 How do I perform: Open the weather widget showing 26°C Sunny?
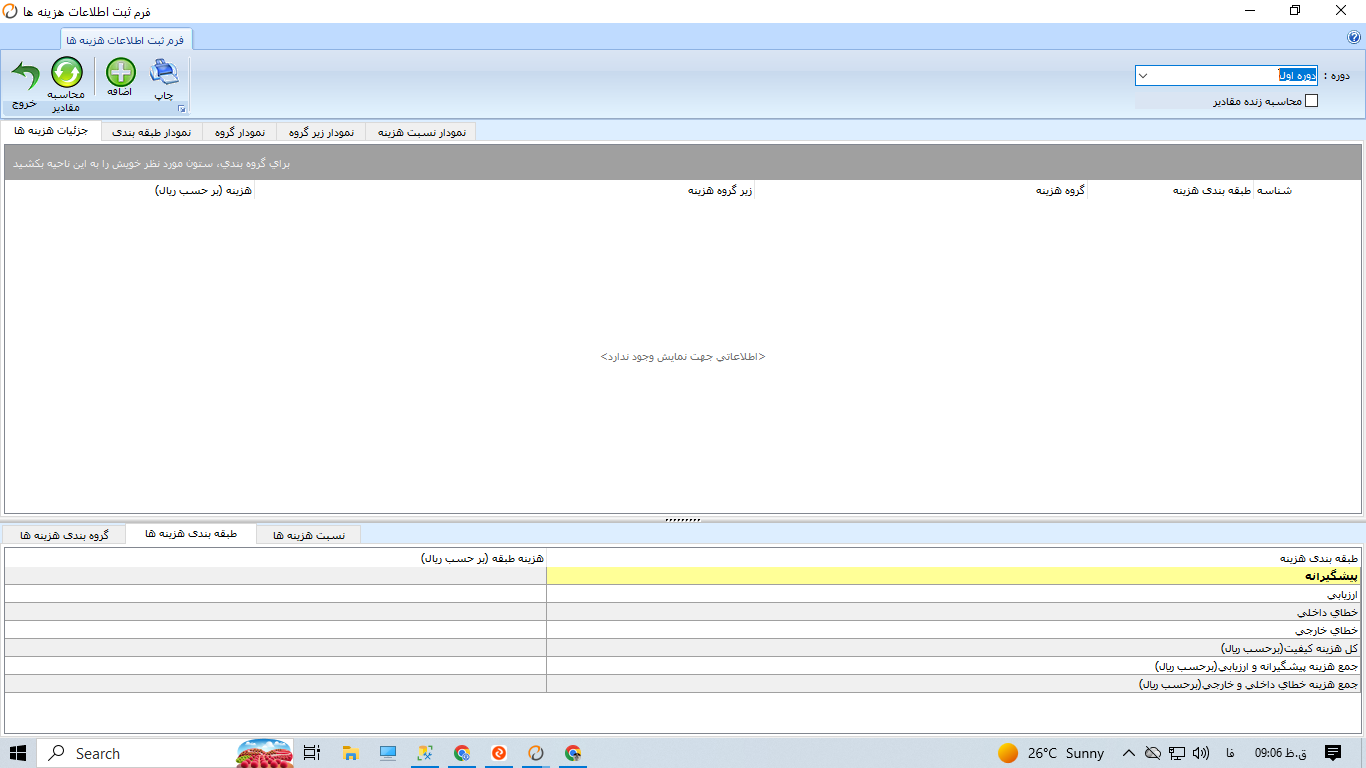click(1052, 753)
